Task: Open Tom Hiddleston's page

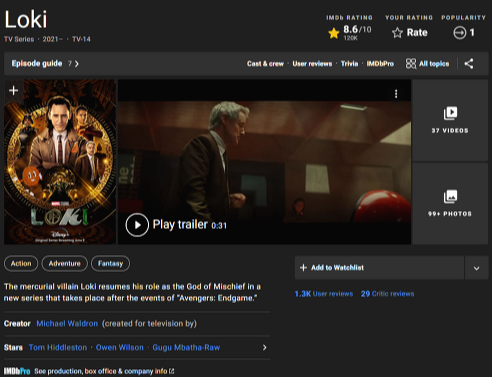Action: pyautogui.click(x=58, y=347)
